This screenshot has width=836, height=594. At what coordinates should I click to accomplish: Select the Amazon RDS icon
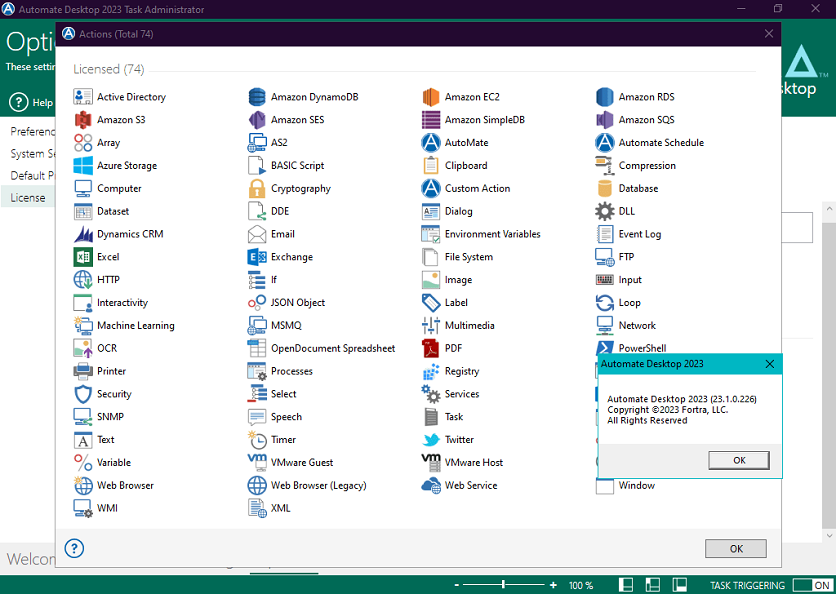tap(605, 97)
